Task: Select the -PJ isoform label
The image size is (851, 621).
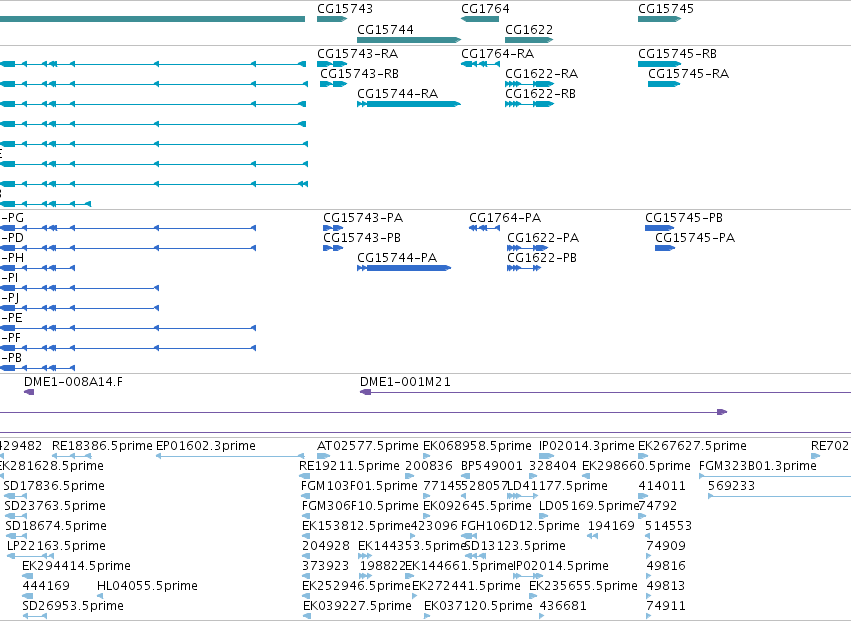Action: 10,298
